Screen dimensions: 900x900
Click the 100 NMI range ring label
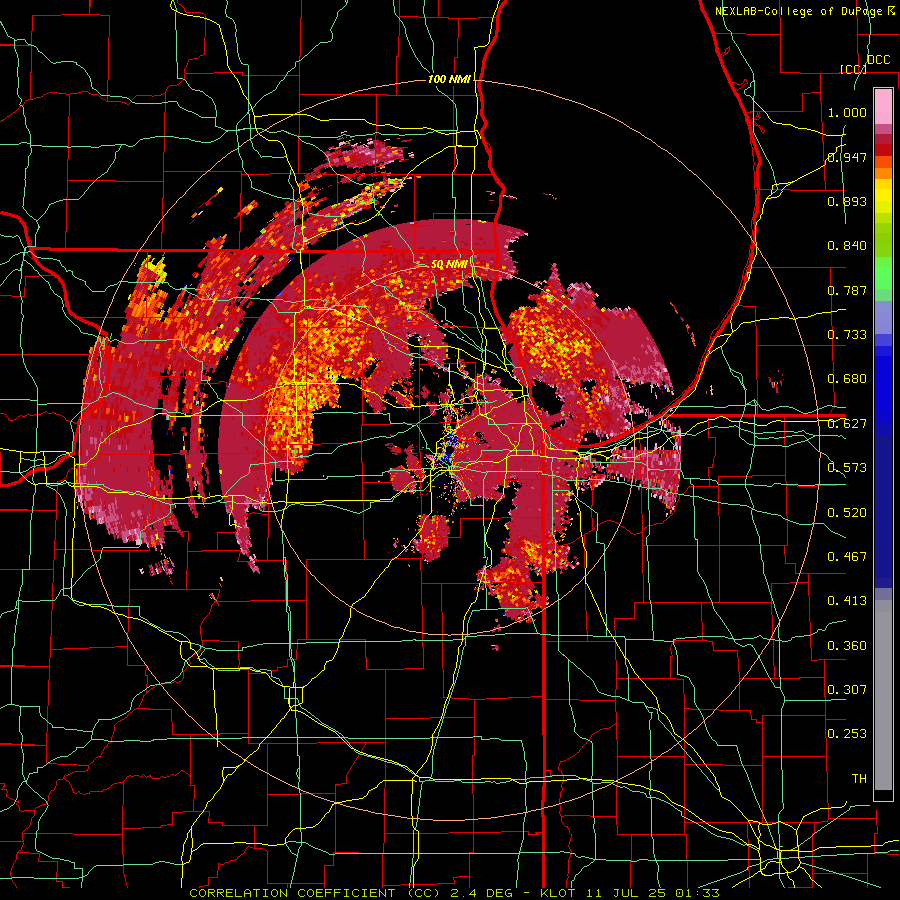(x=449, y=79)
